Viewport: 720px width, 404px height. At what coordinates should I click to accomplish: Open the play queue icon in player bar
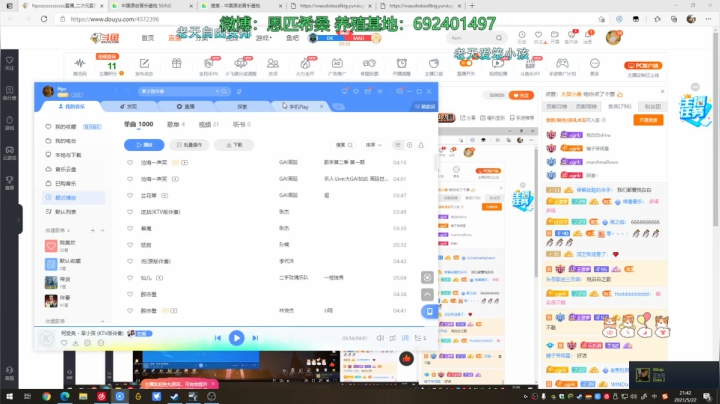(x=418, y=338)
